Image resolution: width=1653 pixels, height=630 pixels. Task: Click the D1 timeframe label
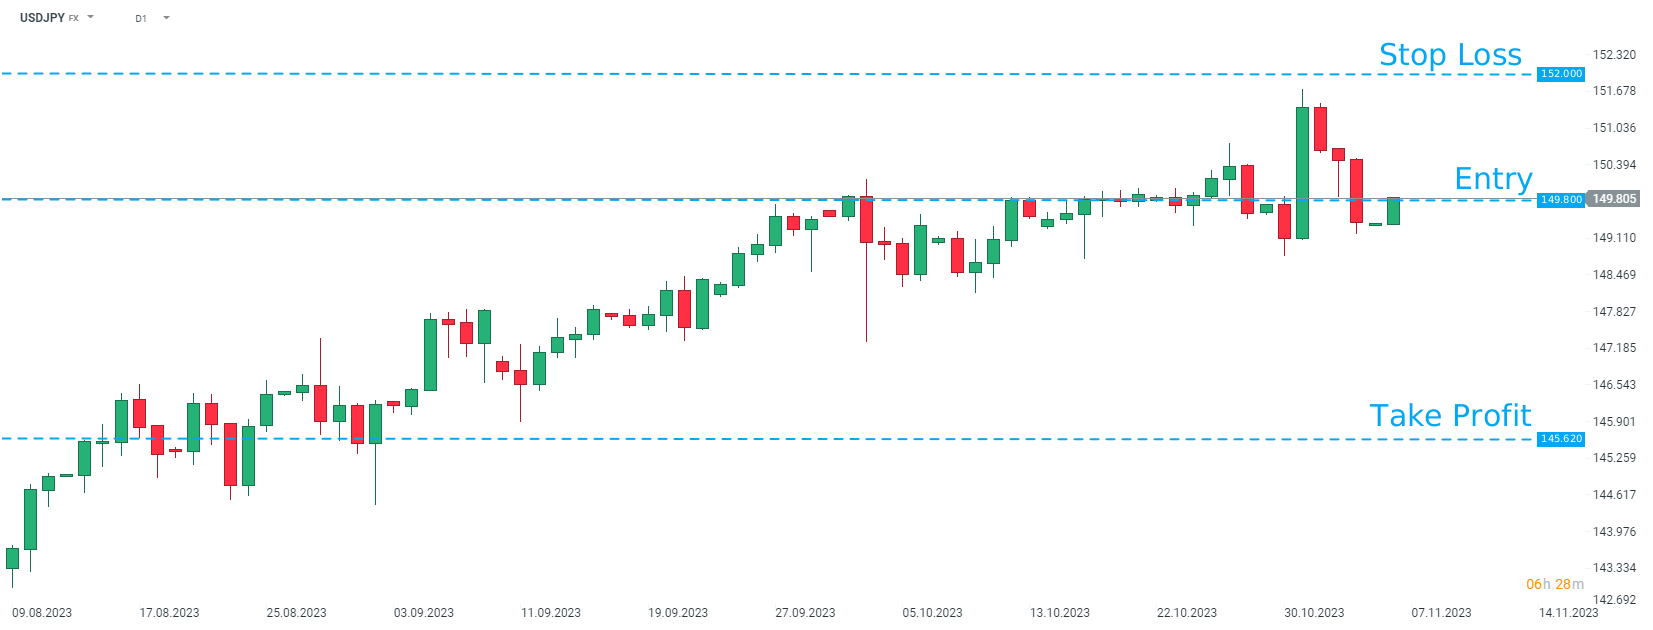coord(141,19)
